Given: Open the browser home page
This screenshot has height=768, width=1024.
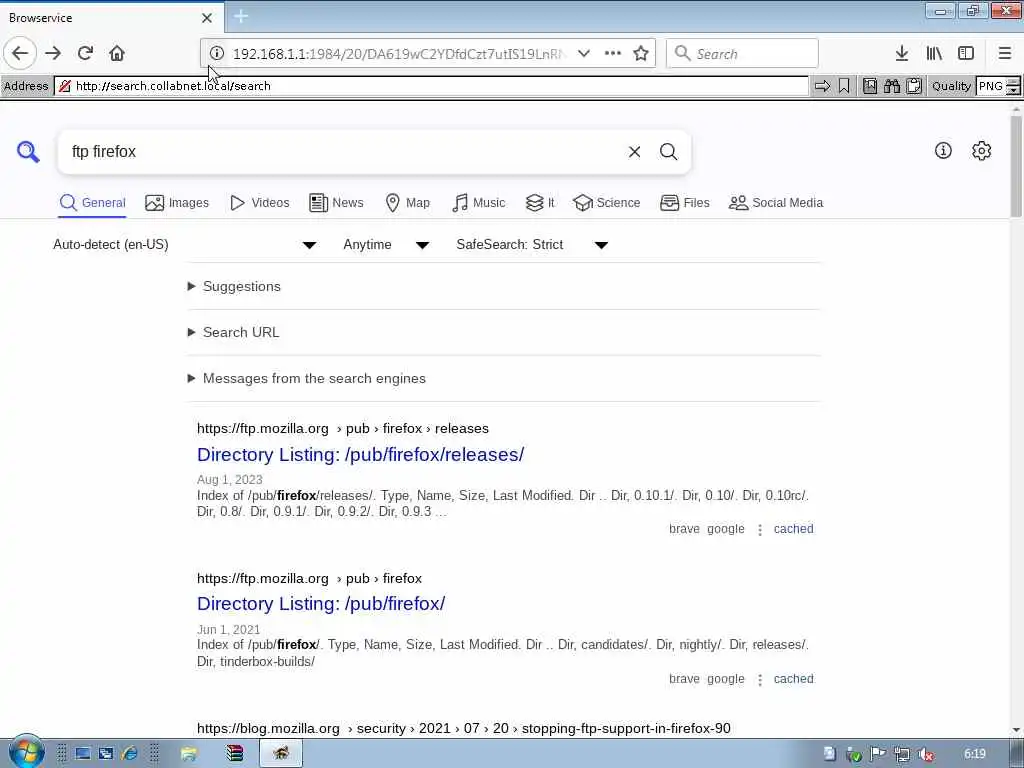Looking at the screenshot, I should coord(117,54).
